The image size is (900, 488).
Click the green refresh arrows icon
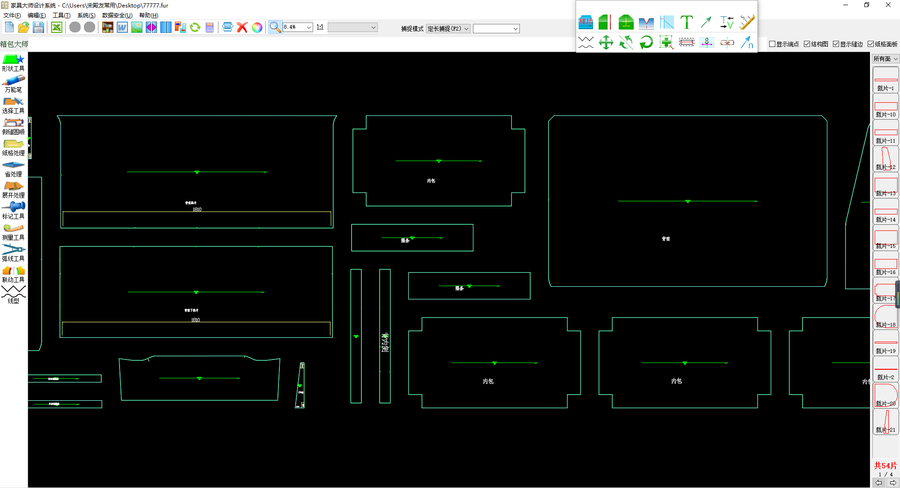pyautogui.click(x=195, y=27)
